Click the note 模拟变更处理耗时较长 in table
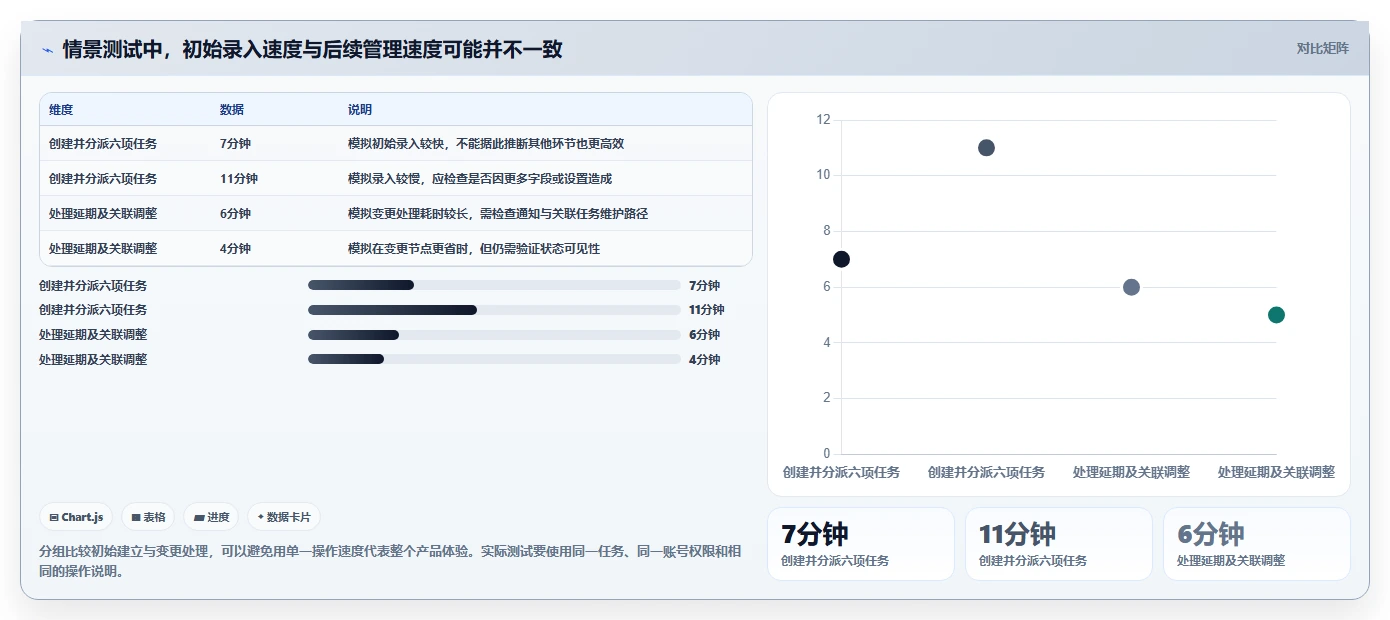This screenshot has width=1390, height=620. pyautogui.click(x=498, y=213)
